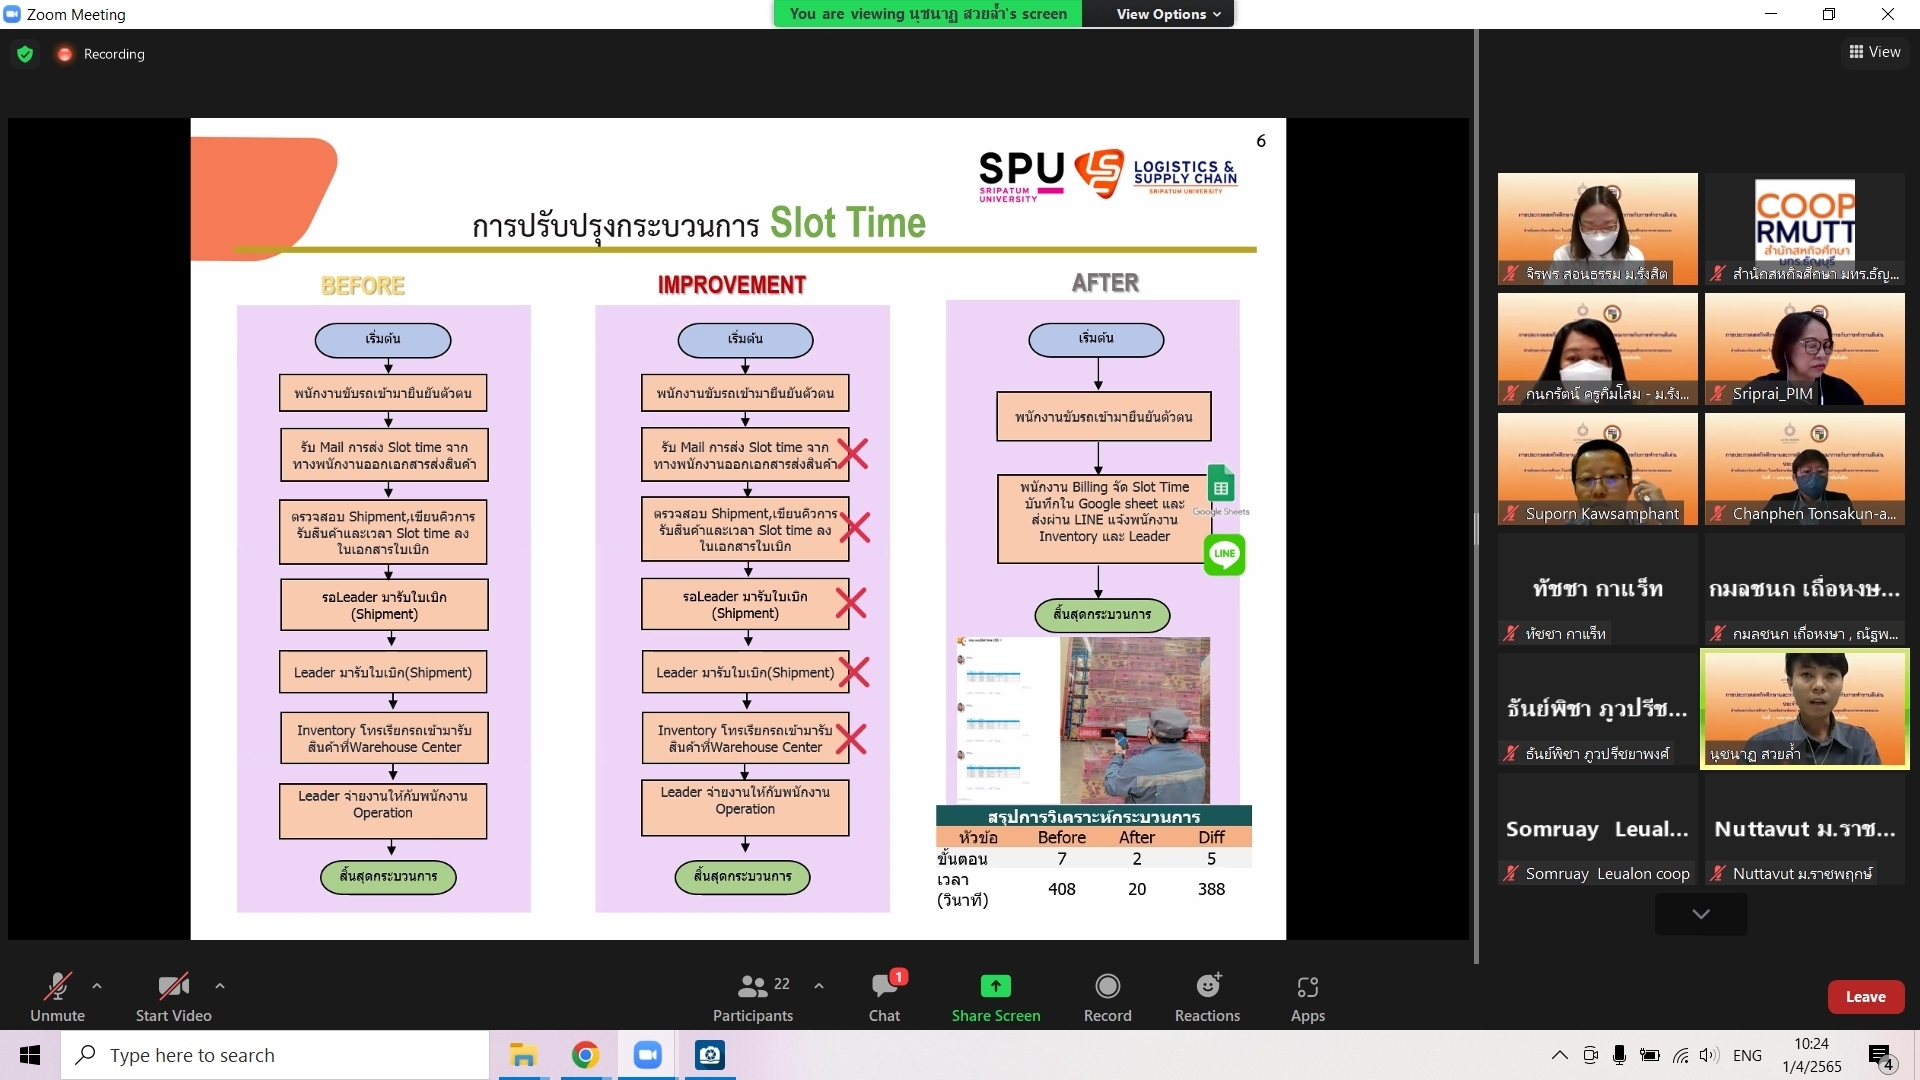Image resolution: width=1920 pixels, height=1080 pixels.
Task: Select จิรพร สอนธรรม video thumbnail
Action: tap(1597, 229)
